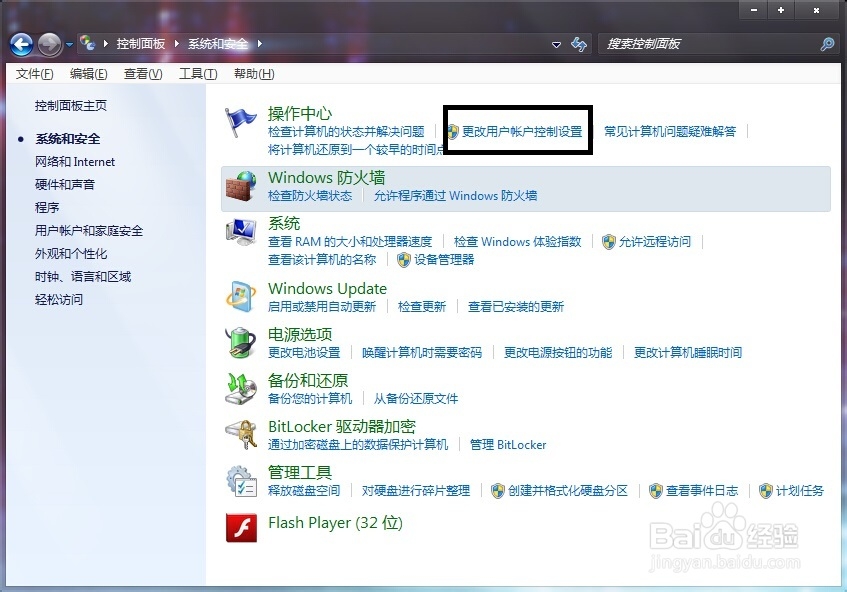The image size is (847, 592).
Task: Click the Action Center flag icon
Action: point(240,122)
